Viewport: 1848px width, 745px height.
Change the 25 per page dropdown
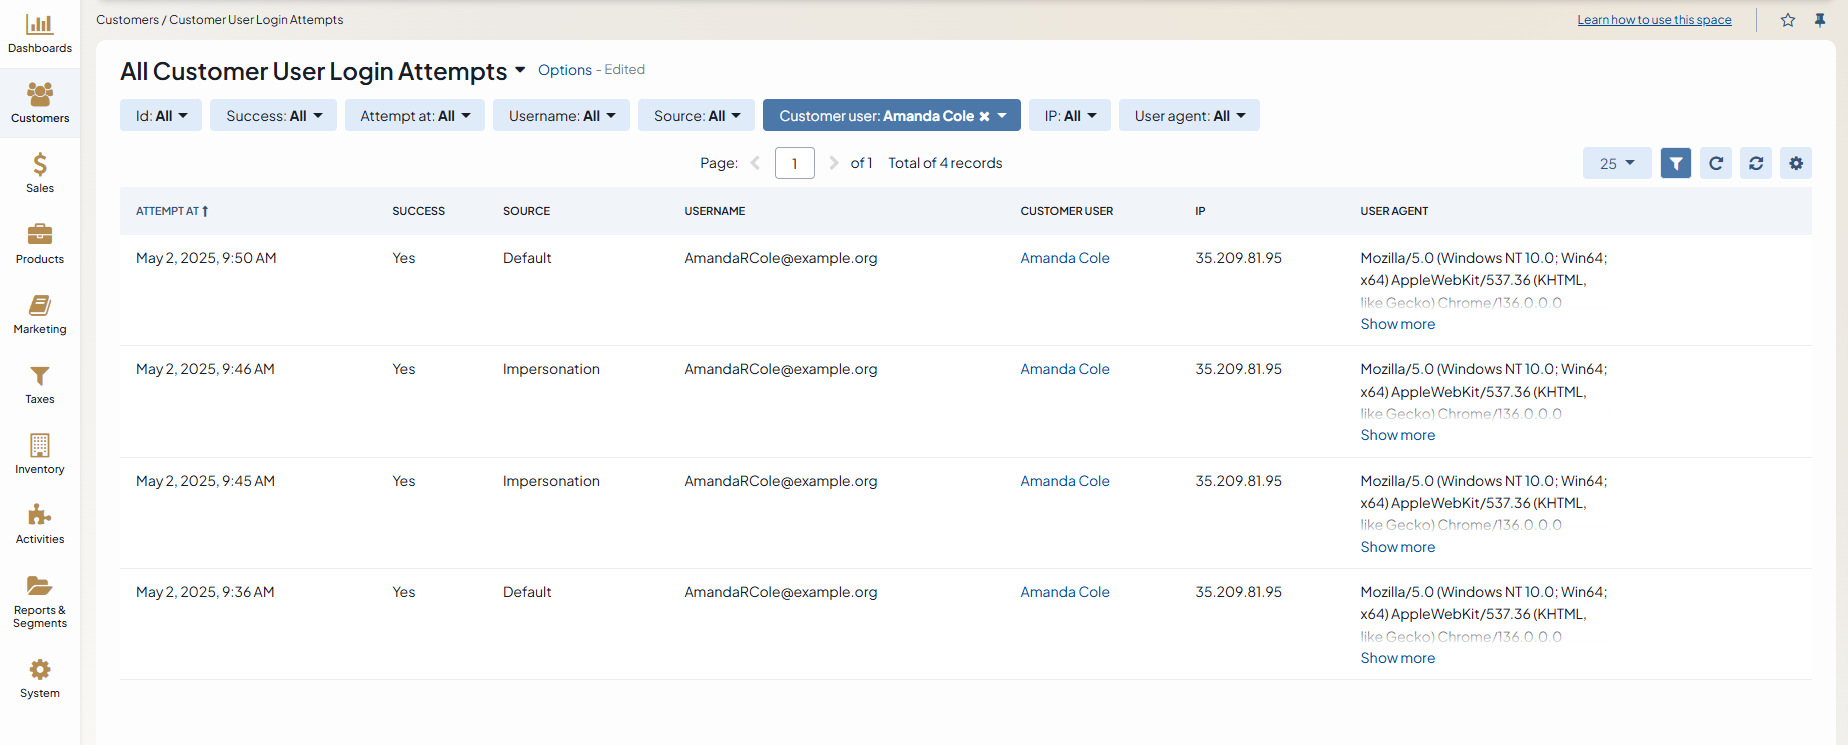click(1616, 163)
